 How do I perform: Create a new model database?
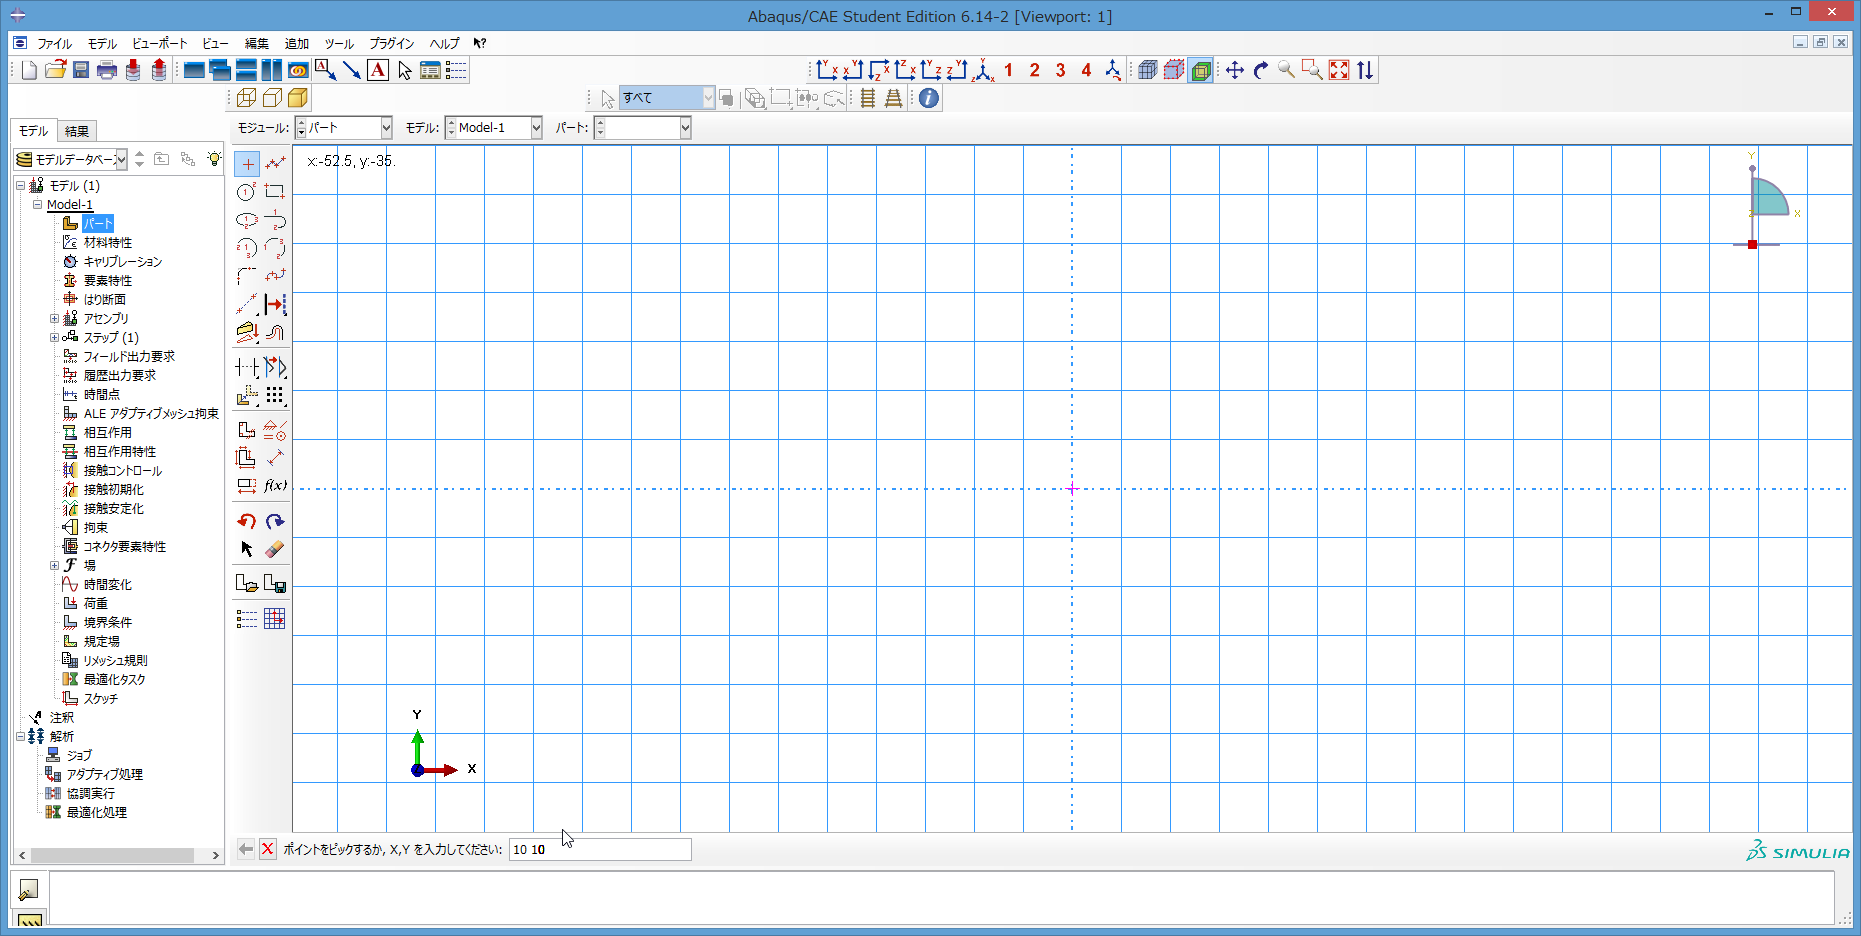29,70
